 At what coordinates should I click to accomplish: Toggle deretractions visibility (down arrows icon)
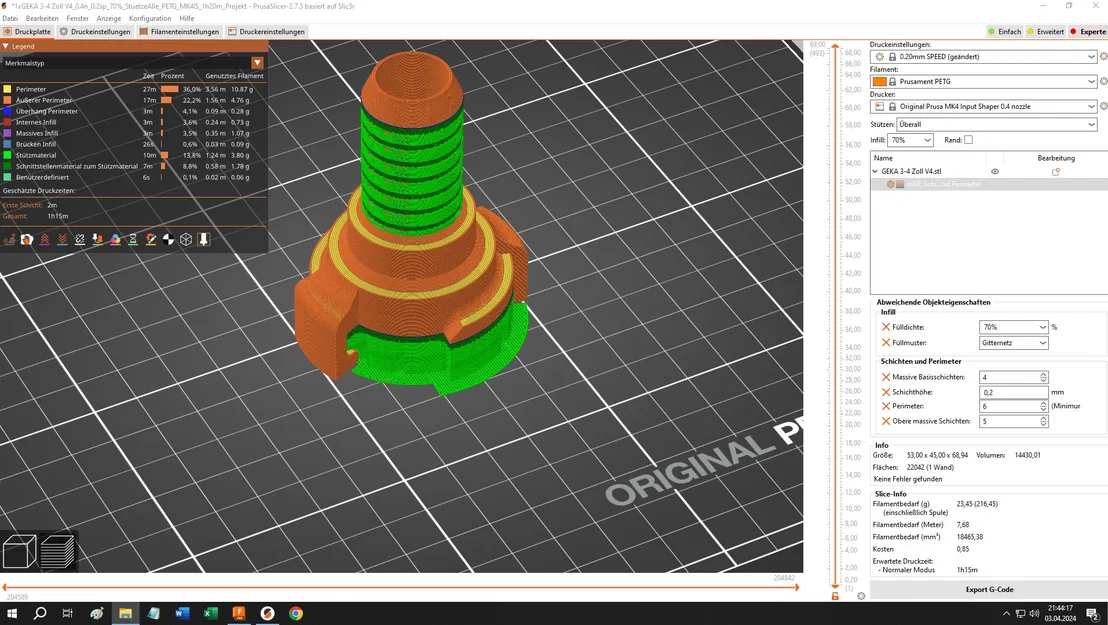tap(62, 240)
